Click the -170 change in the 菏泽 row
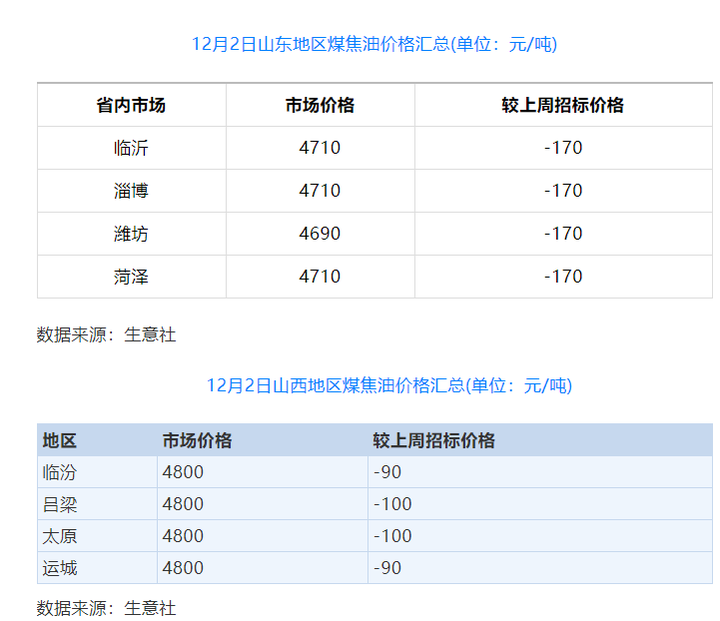Image resolution: width=720 pixels, height=621 pixels. click(563, 277)
